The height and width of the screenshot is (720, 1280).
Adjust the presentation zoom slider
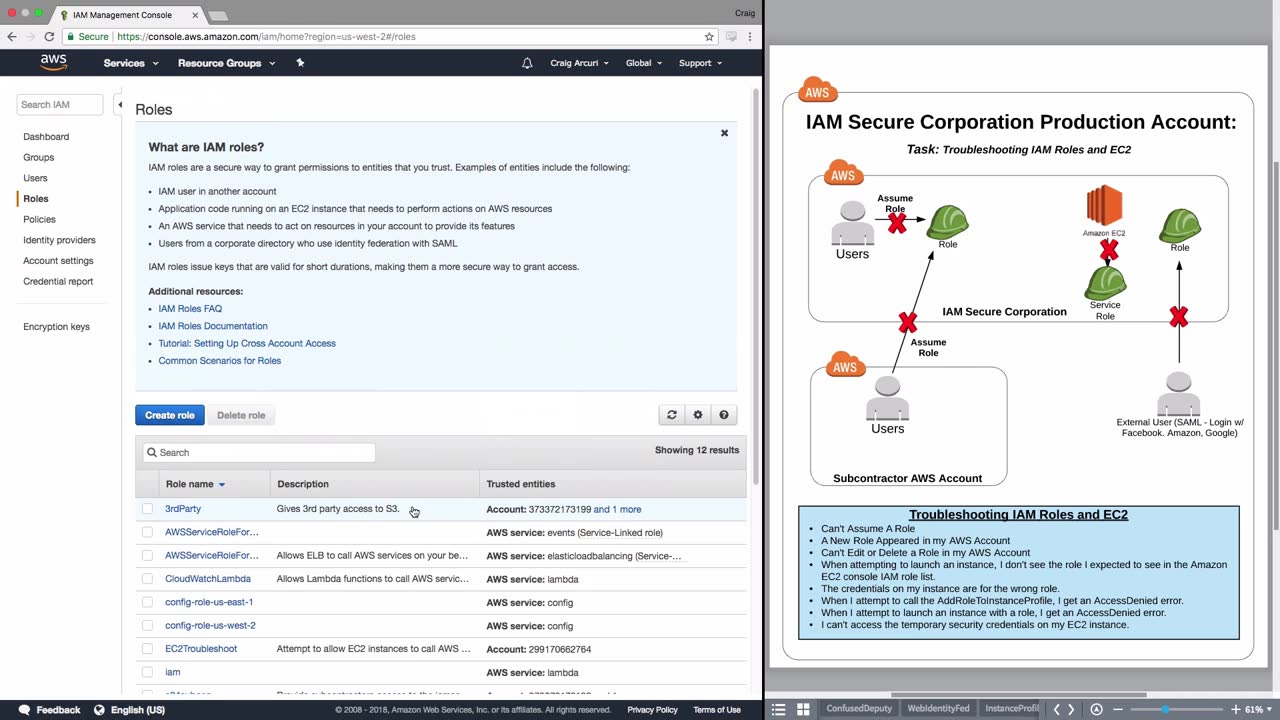tap(1165, 709)
